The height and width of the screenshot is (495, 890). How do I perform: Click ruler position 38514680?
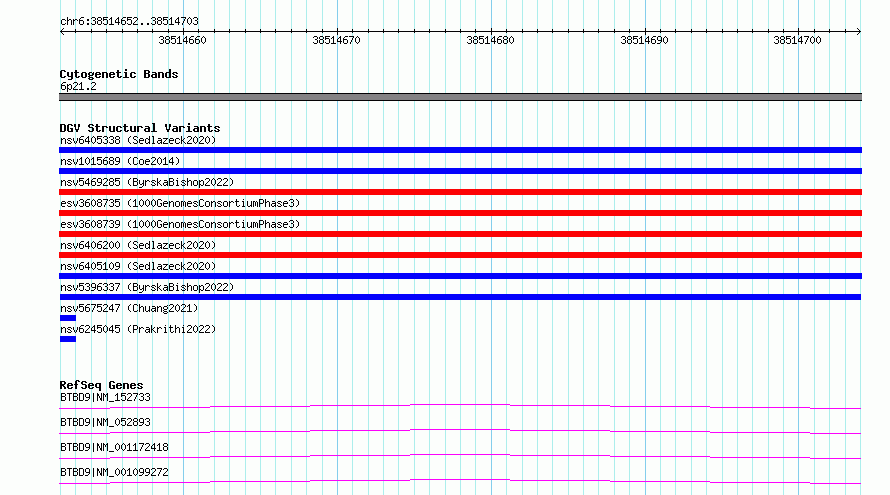pyautogui.click(x=490, y=40)
